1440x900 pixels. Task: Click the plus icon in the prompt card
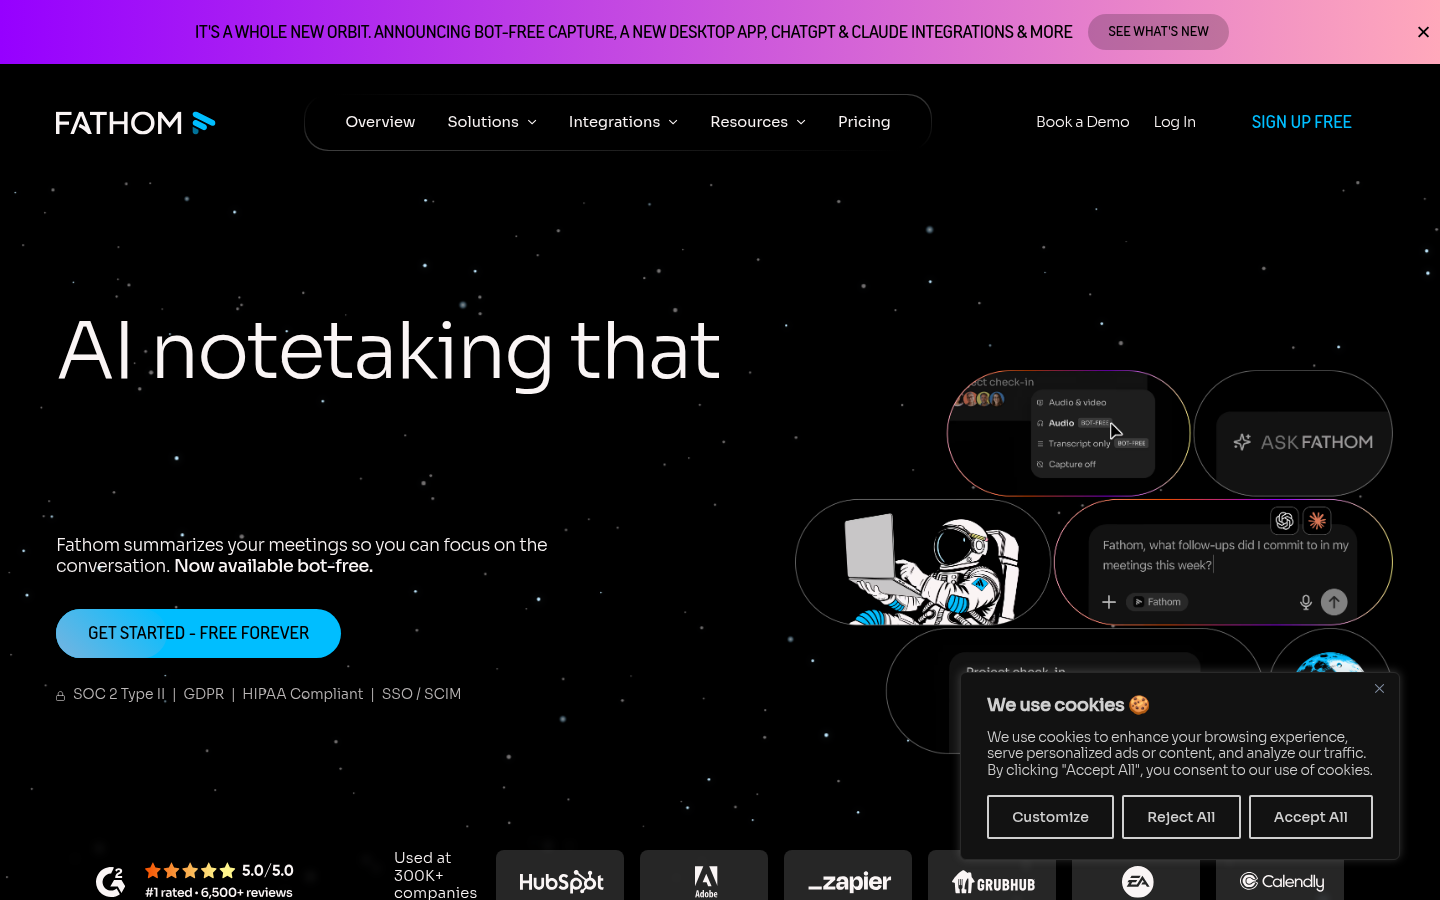coord(1109,602)
